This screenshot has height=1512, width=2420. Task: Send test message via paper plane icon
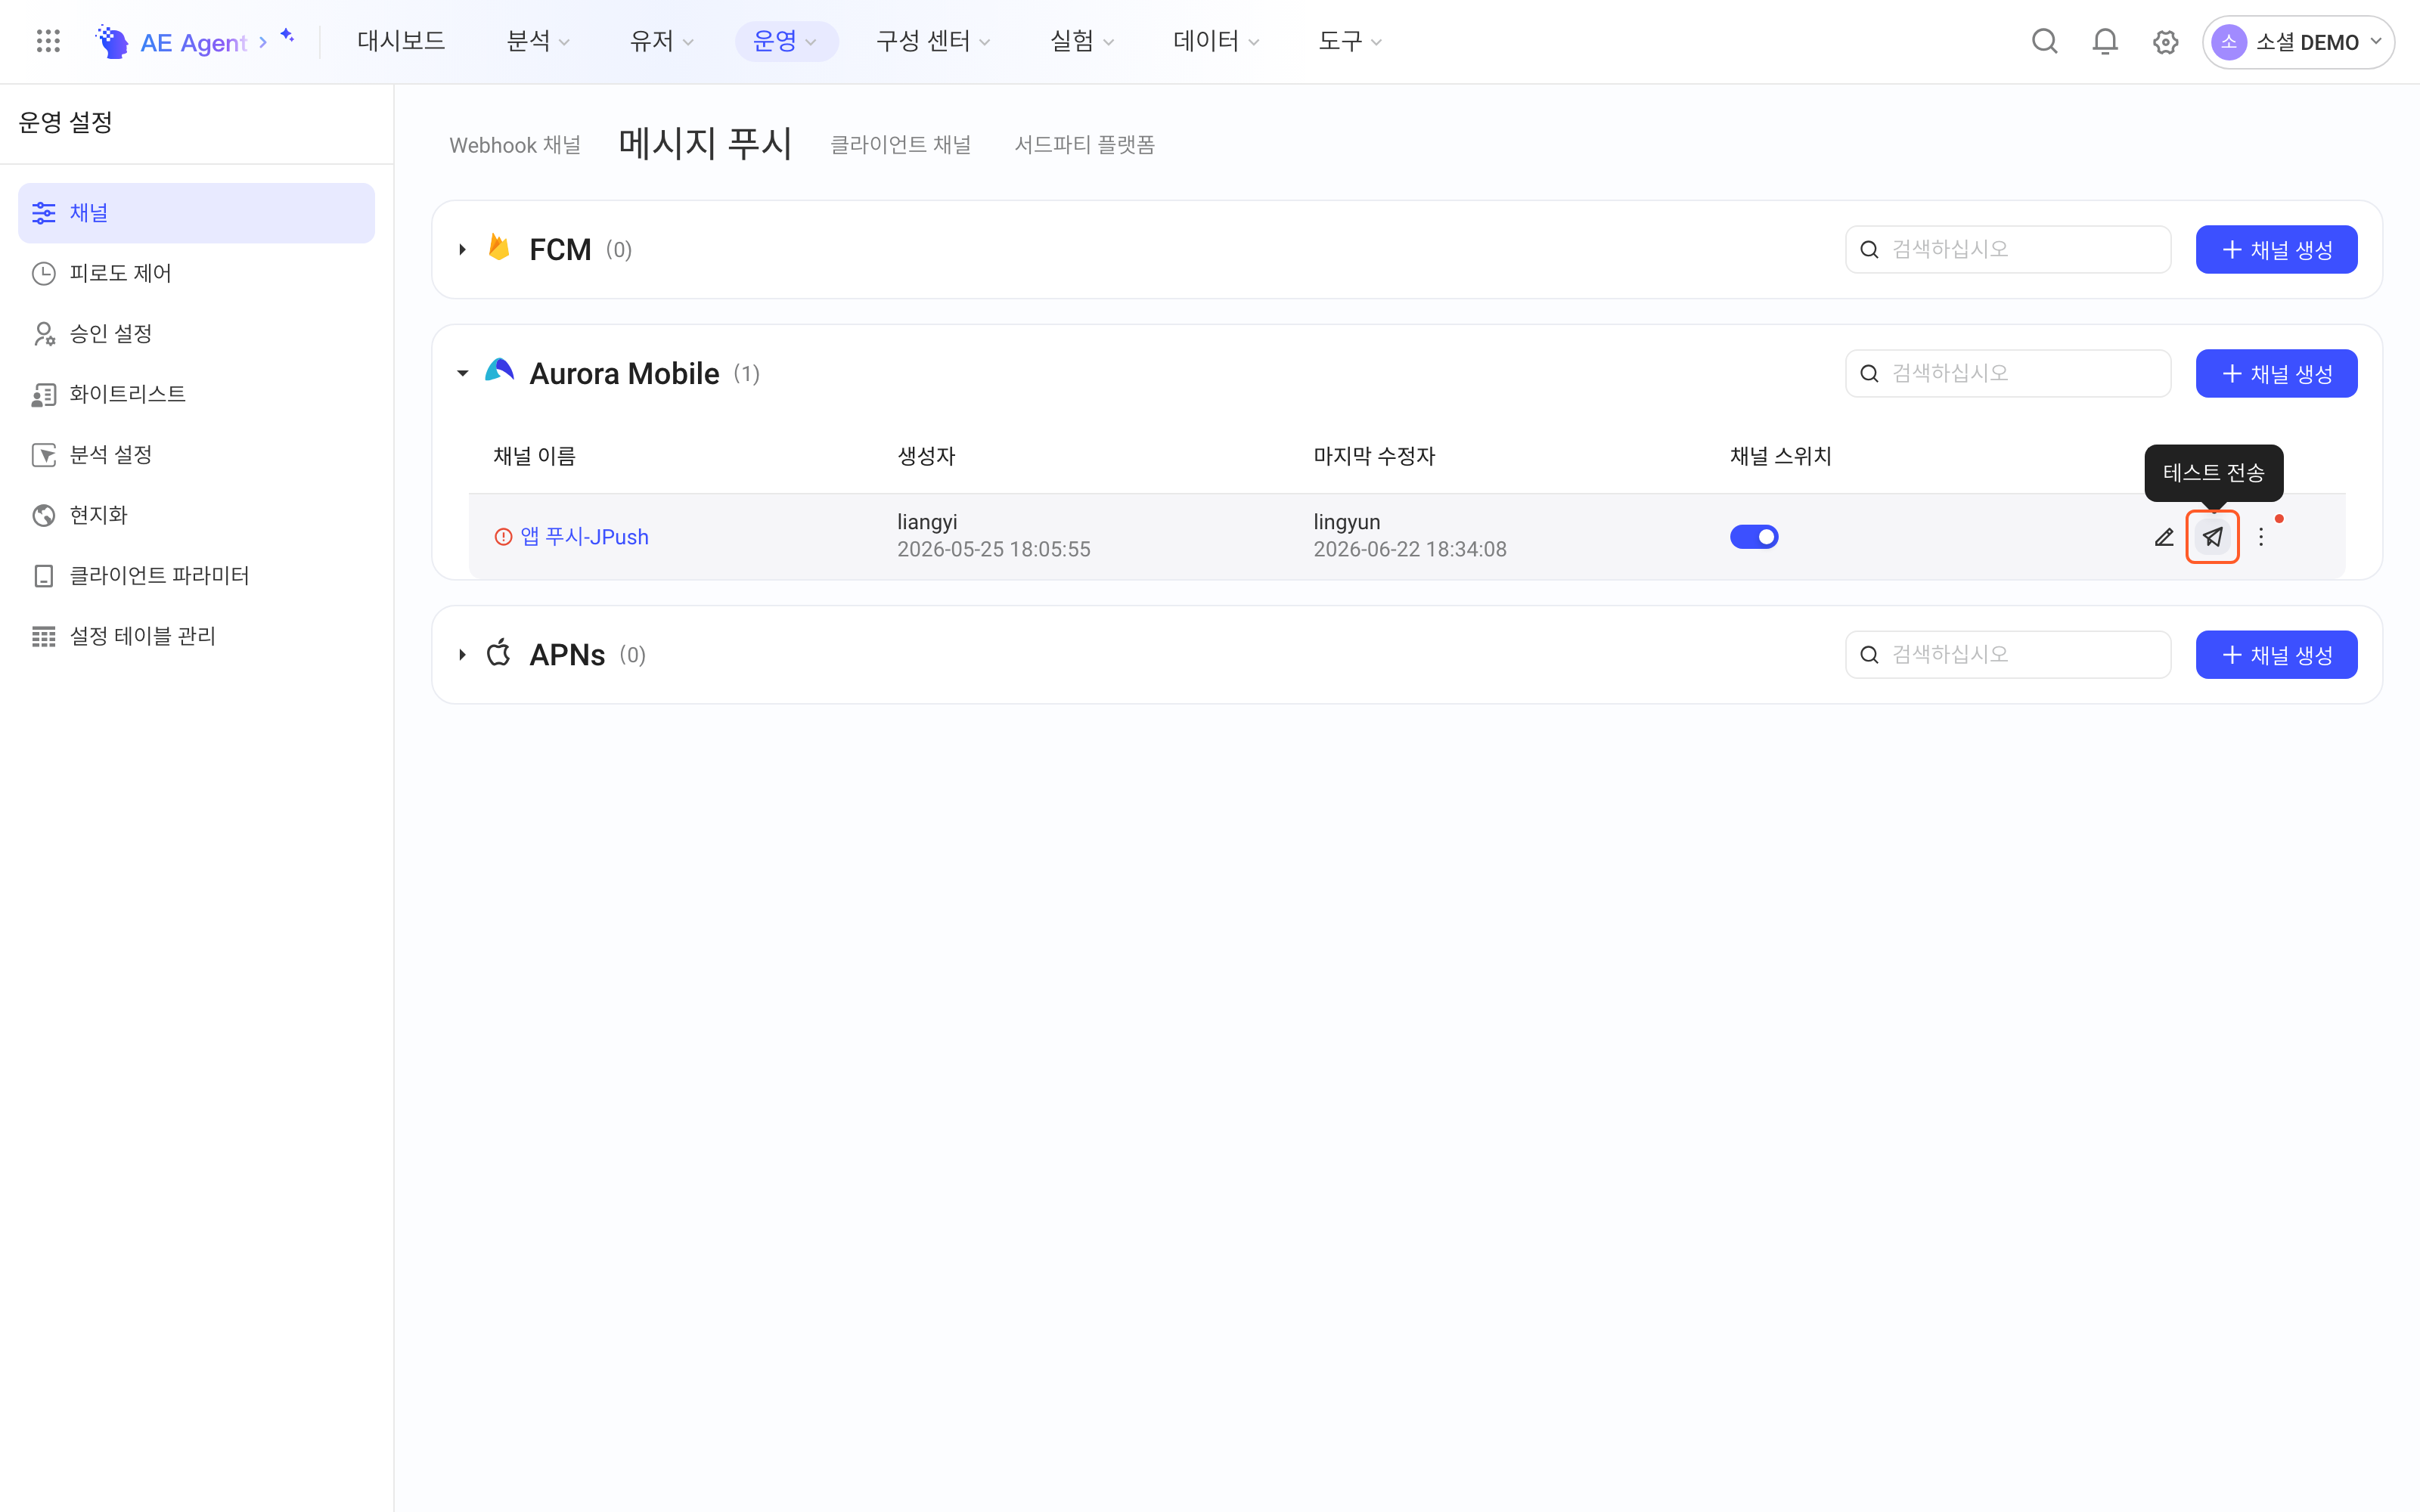2212,537
